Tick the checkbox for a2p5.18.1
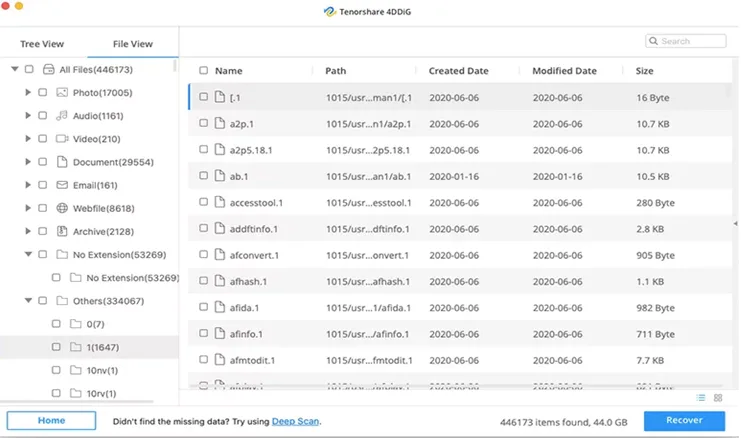This screenshot has height=438, width=741. (x=203, y=149)
